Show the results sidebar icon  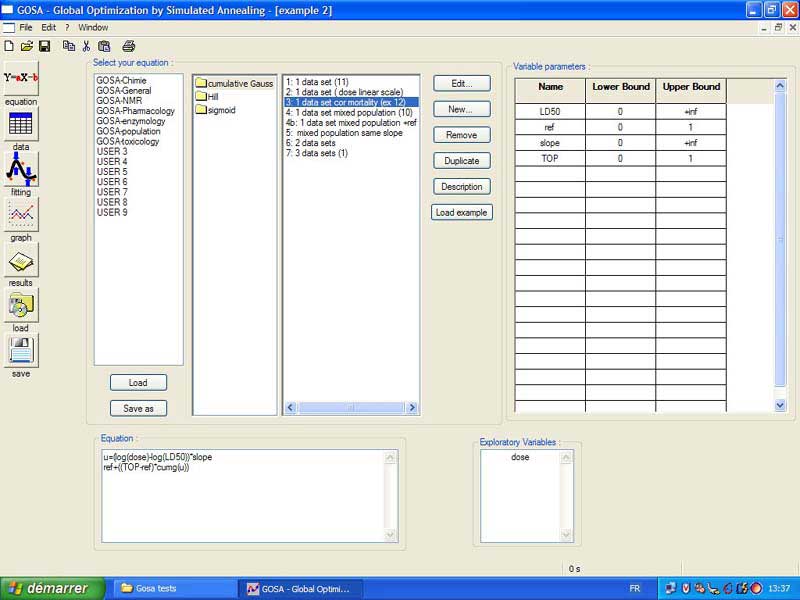click(x=21, y=260)
